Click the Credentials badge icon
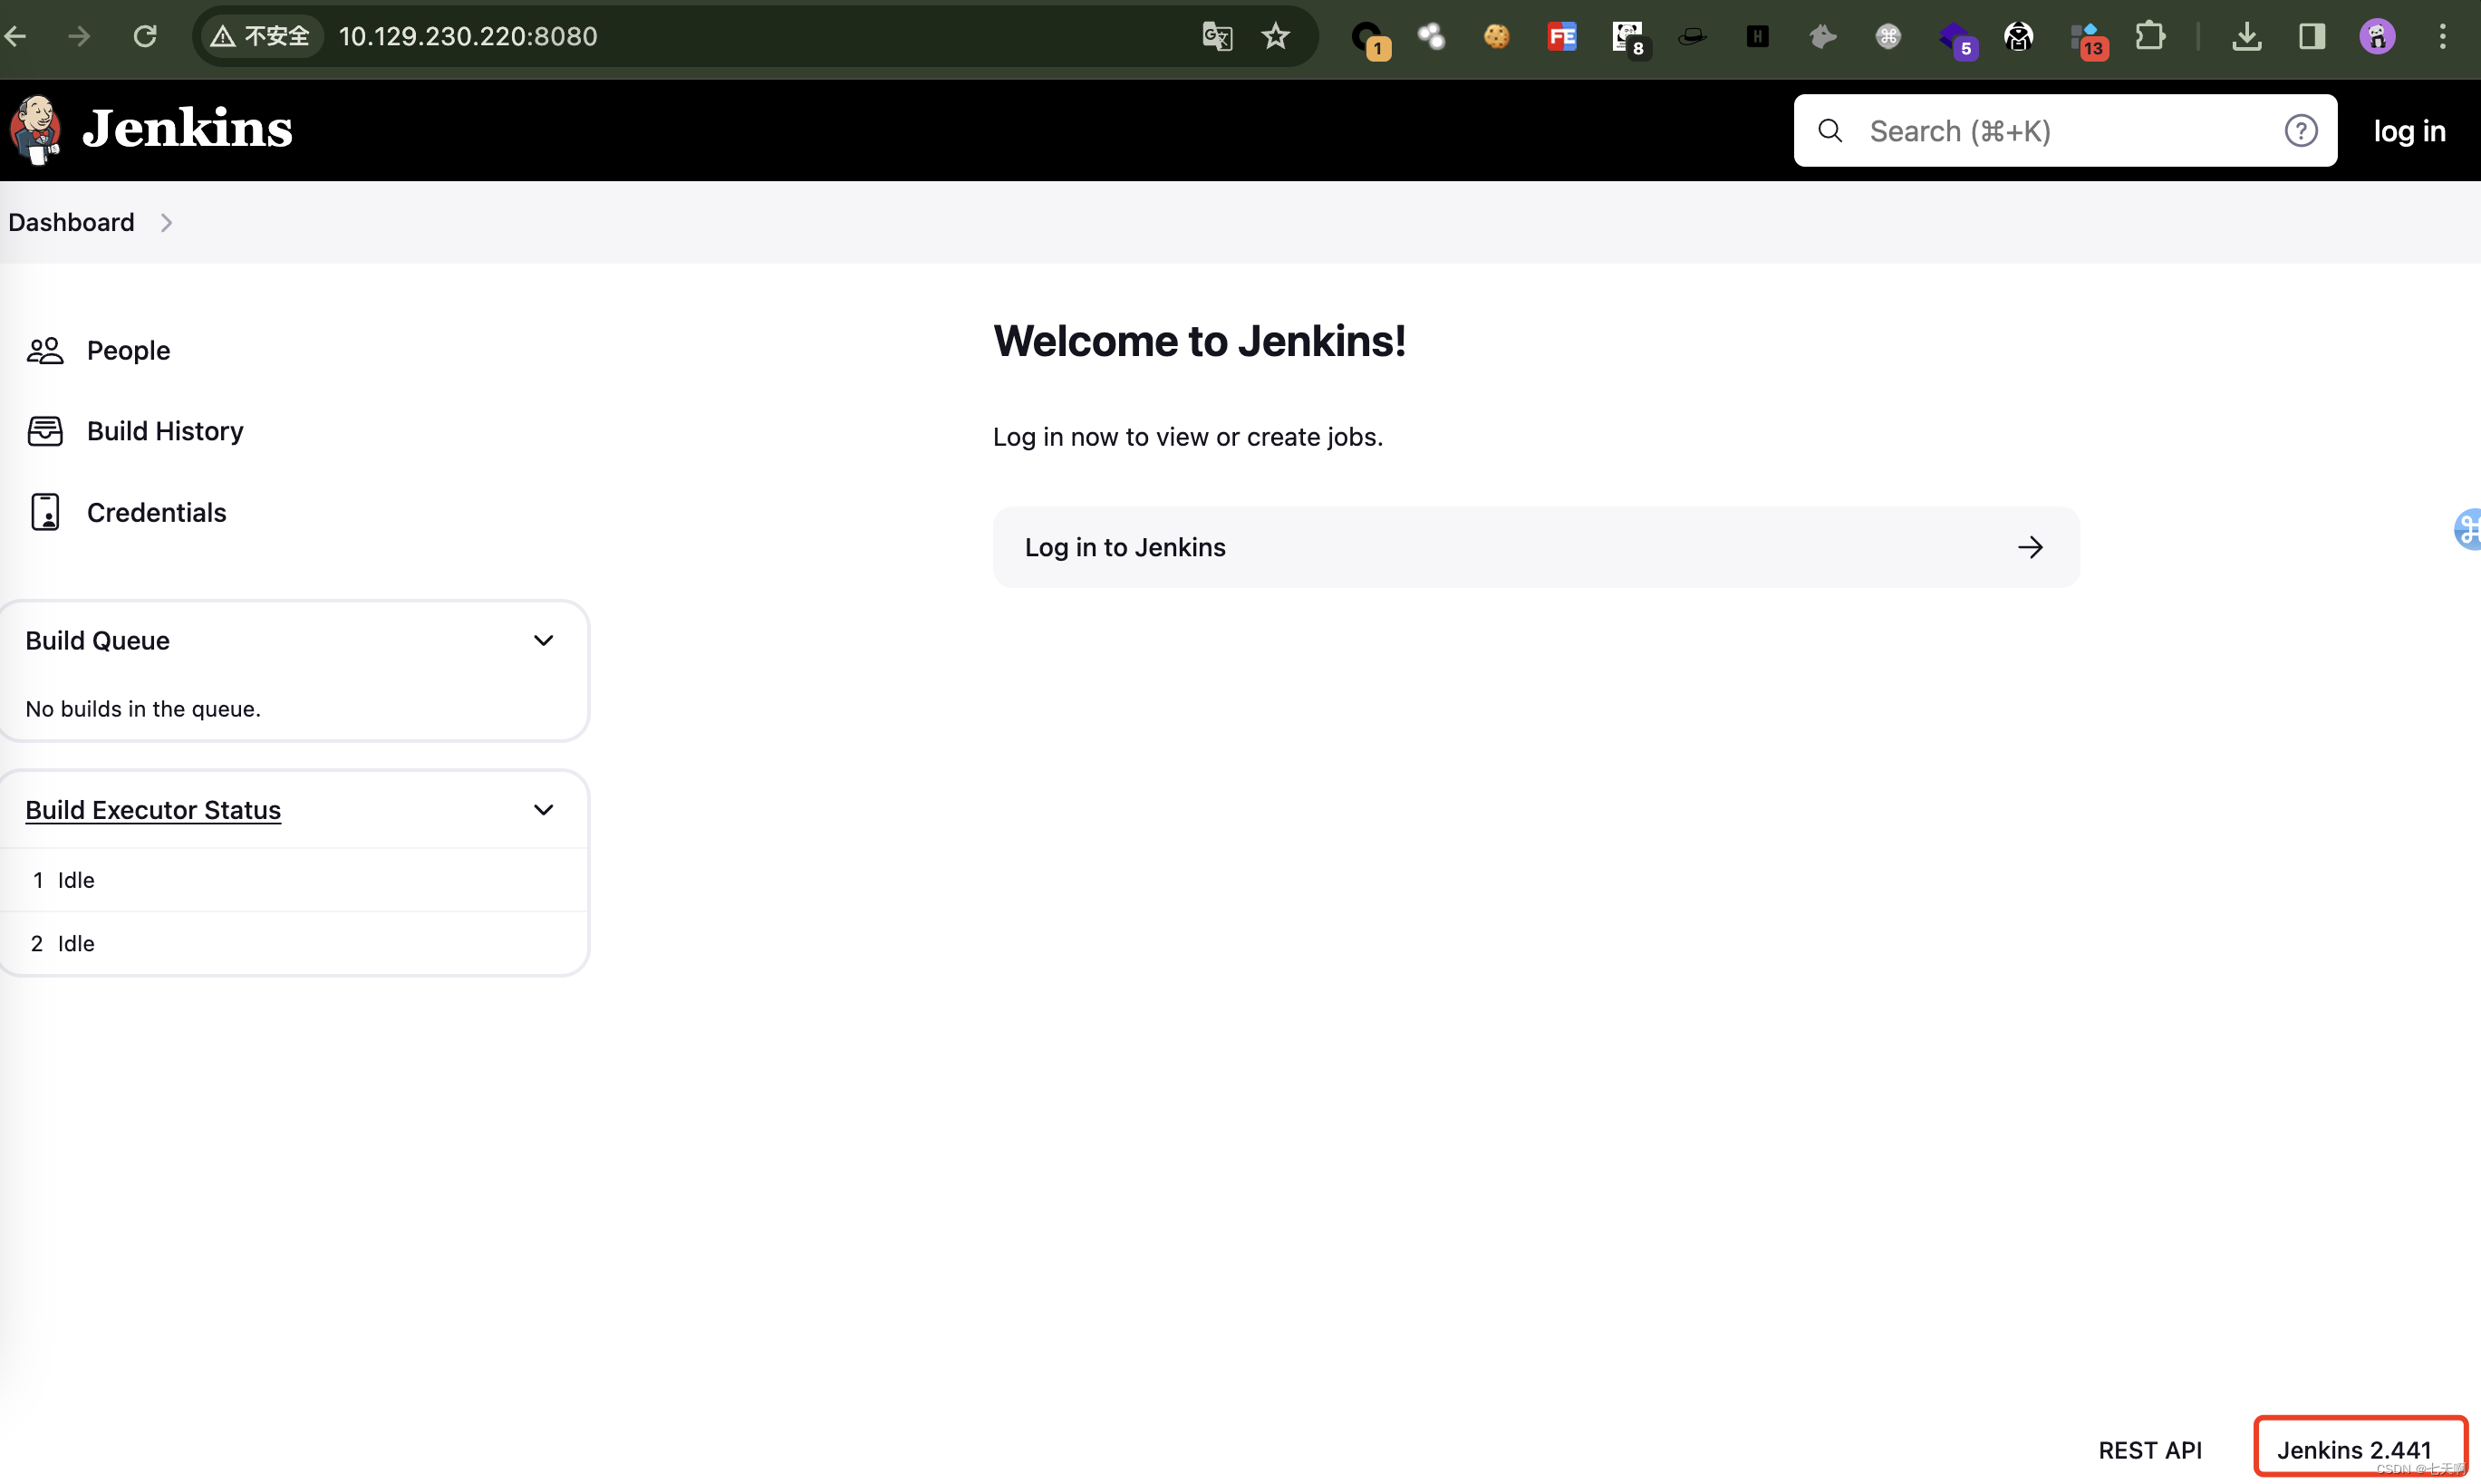The width and height of the screenshot is (2481, 1484). [x=45, y=512]
